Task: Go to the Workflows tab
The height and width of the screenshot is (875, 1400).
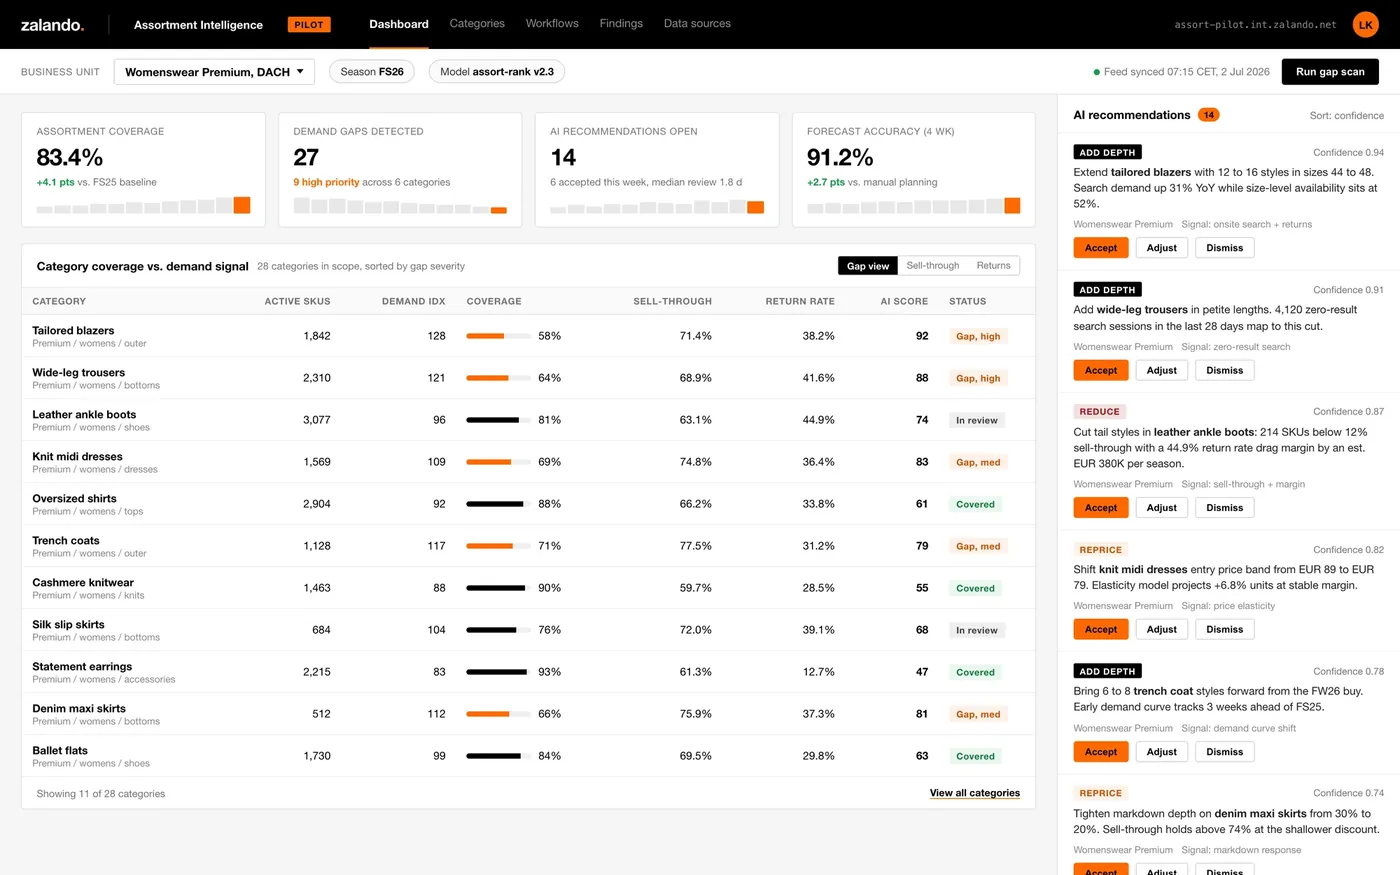Action: (552, 24)
